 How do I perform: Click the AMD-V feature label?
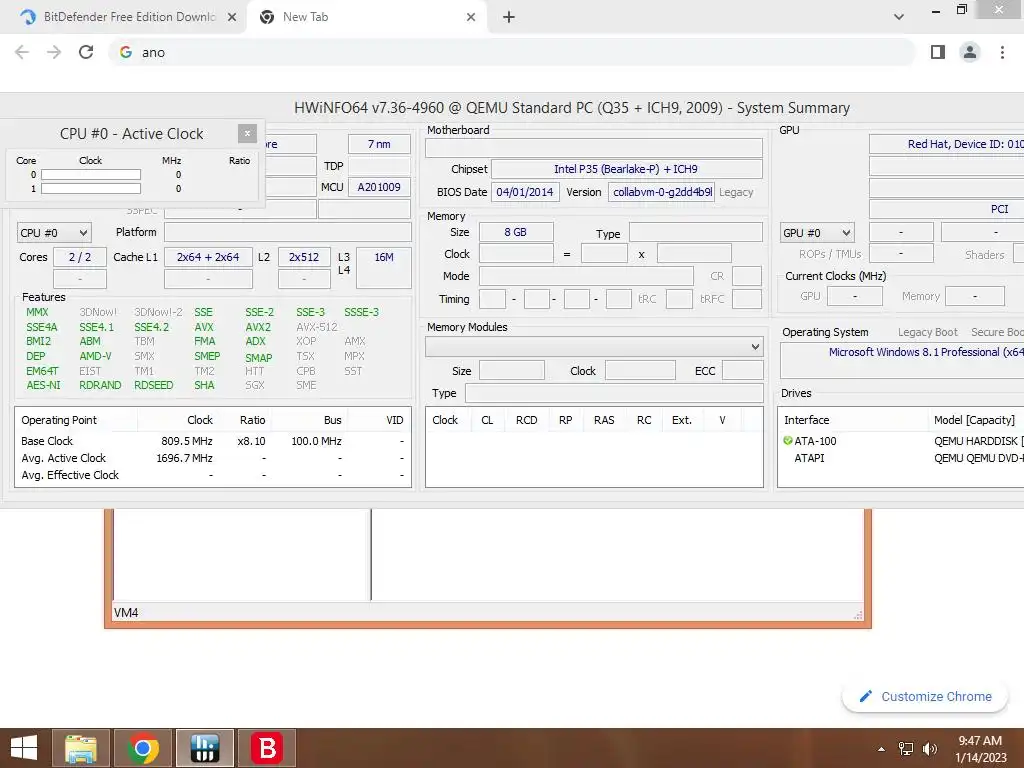(x=95, y=356)
